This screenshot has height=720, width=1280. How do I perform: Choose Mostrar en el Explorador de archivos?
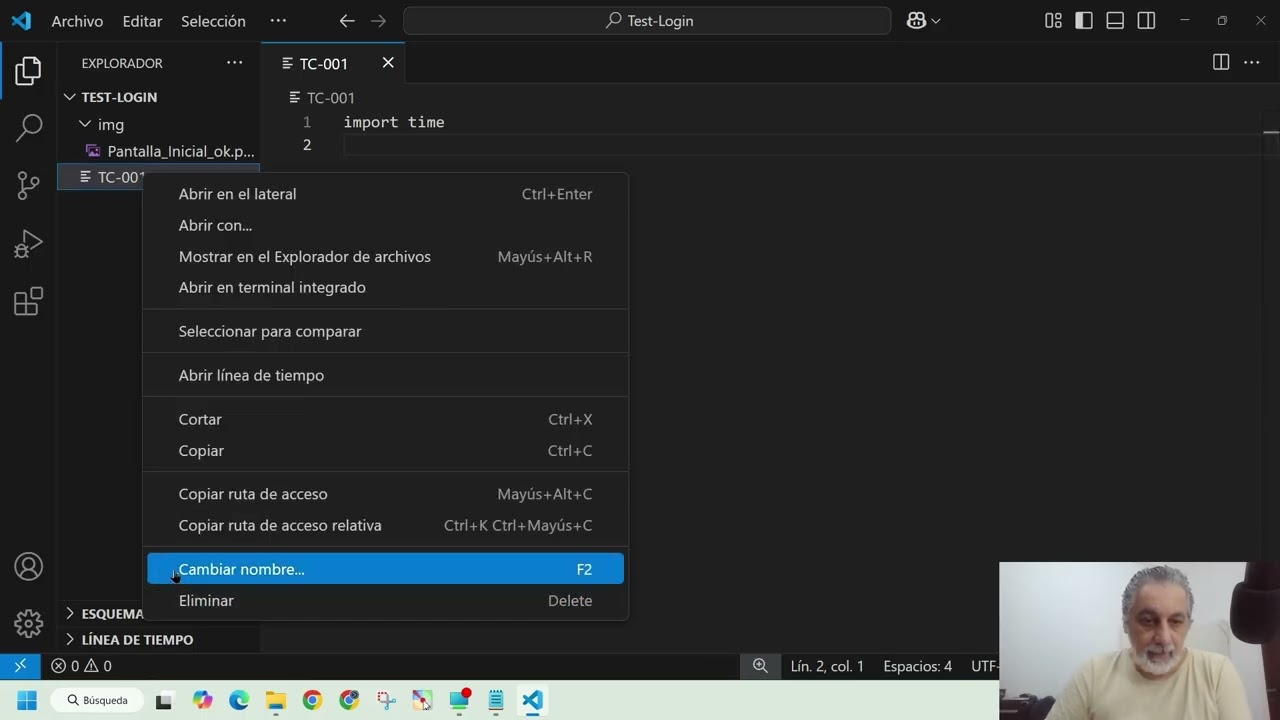coord(385,256)
